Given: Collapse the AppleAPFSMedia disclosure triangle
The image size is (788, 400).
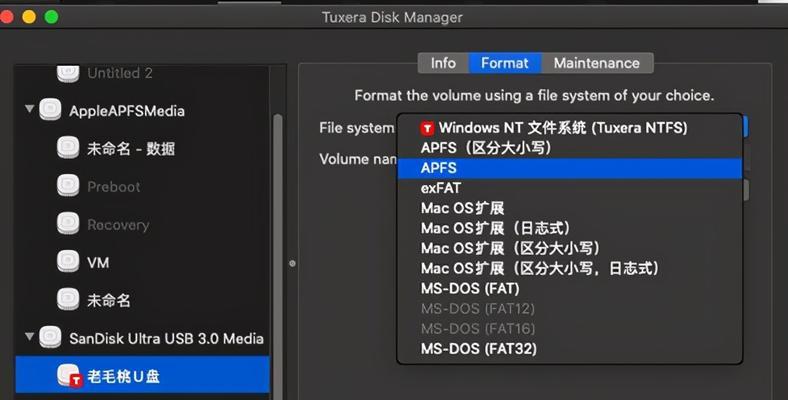Looking at the screenshot, I should pos(30,109).
